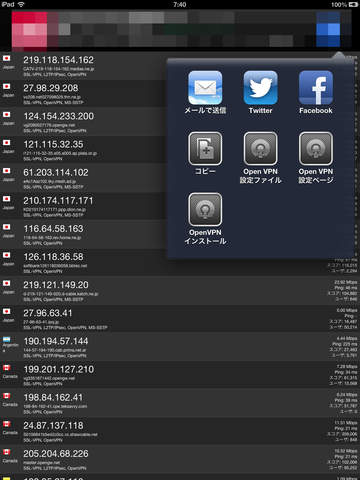Screen dimensions: 360x480
Task: Tap Japan flag beside 27.98.29.208
Action: click(x=7, y=87)
